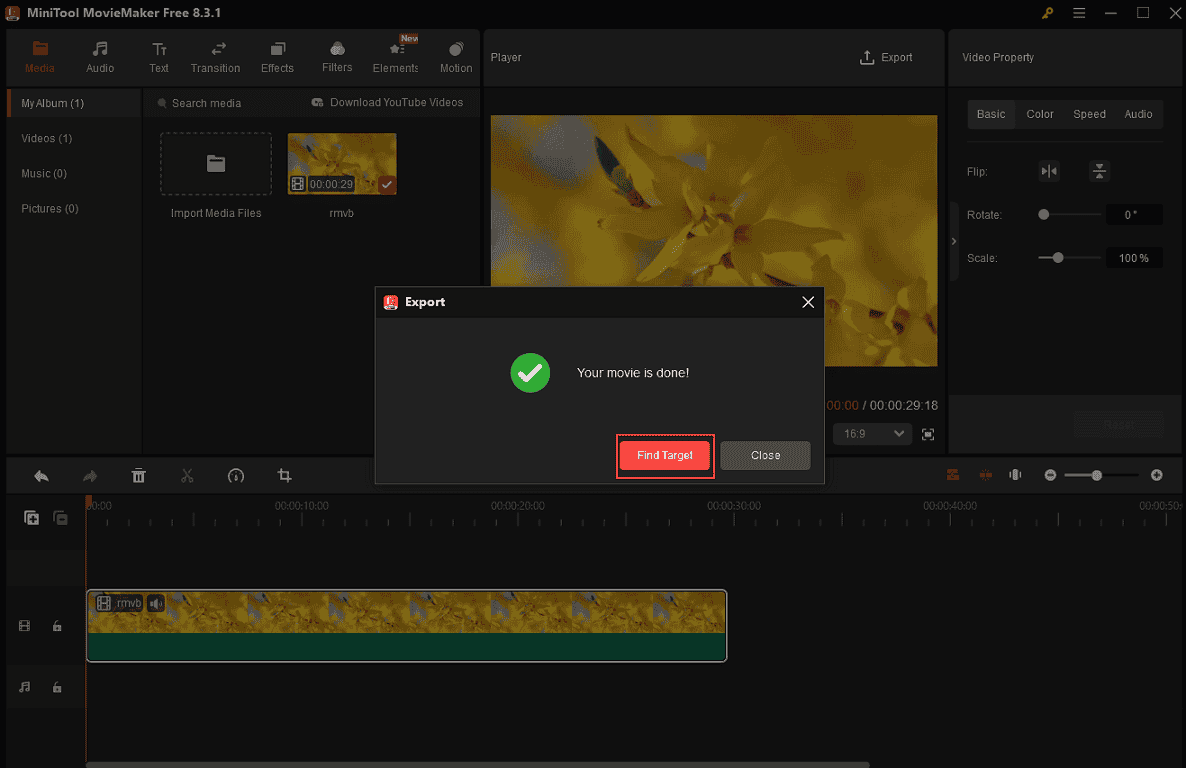Open the 16:9 aspect ratio dropdown

coord(871,433)
